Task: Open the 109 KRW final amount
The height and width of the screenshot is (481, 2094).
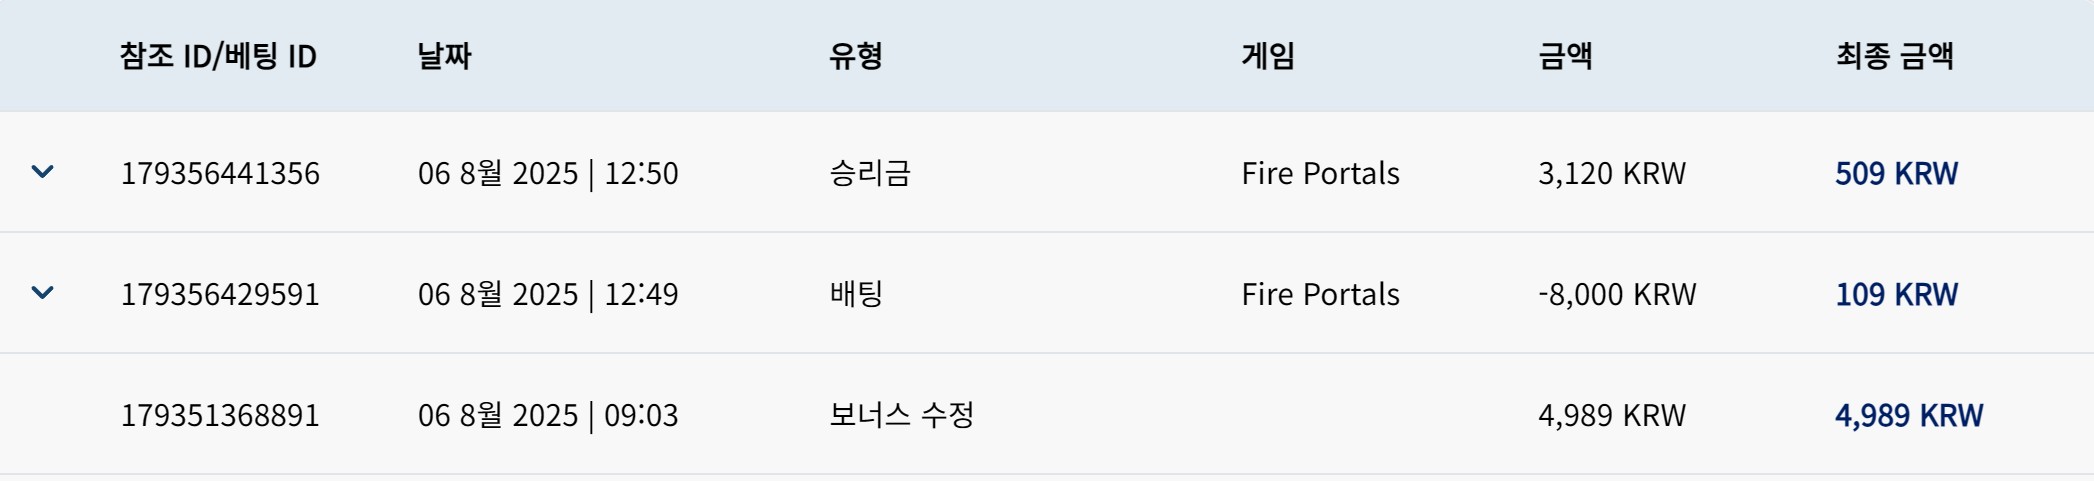Action: [x=1896, y=294]
